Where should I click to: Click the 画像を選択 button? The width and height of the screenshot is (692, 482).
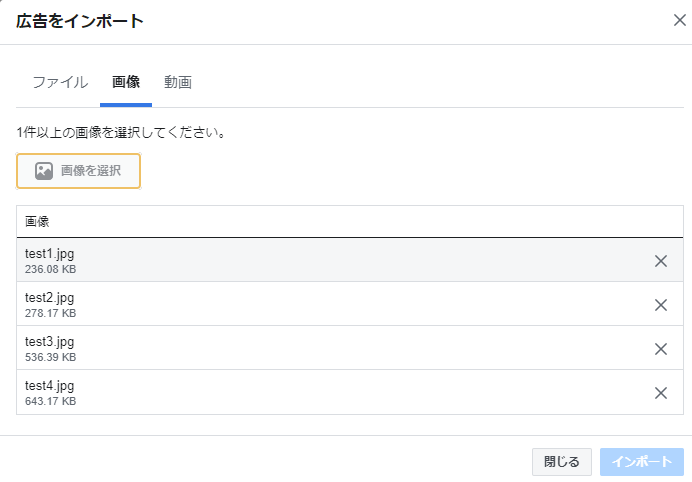tap(79, 171)
